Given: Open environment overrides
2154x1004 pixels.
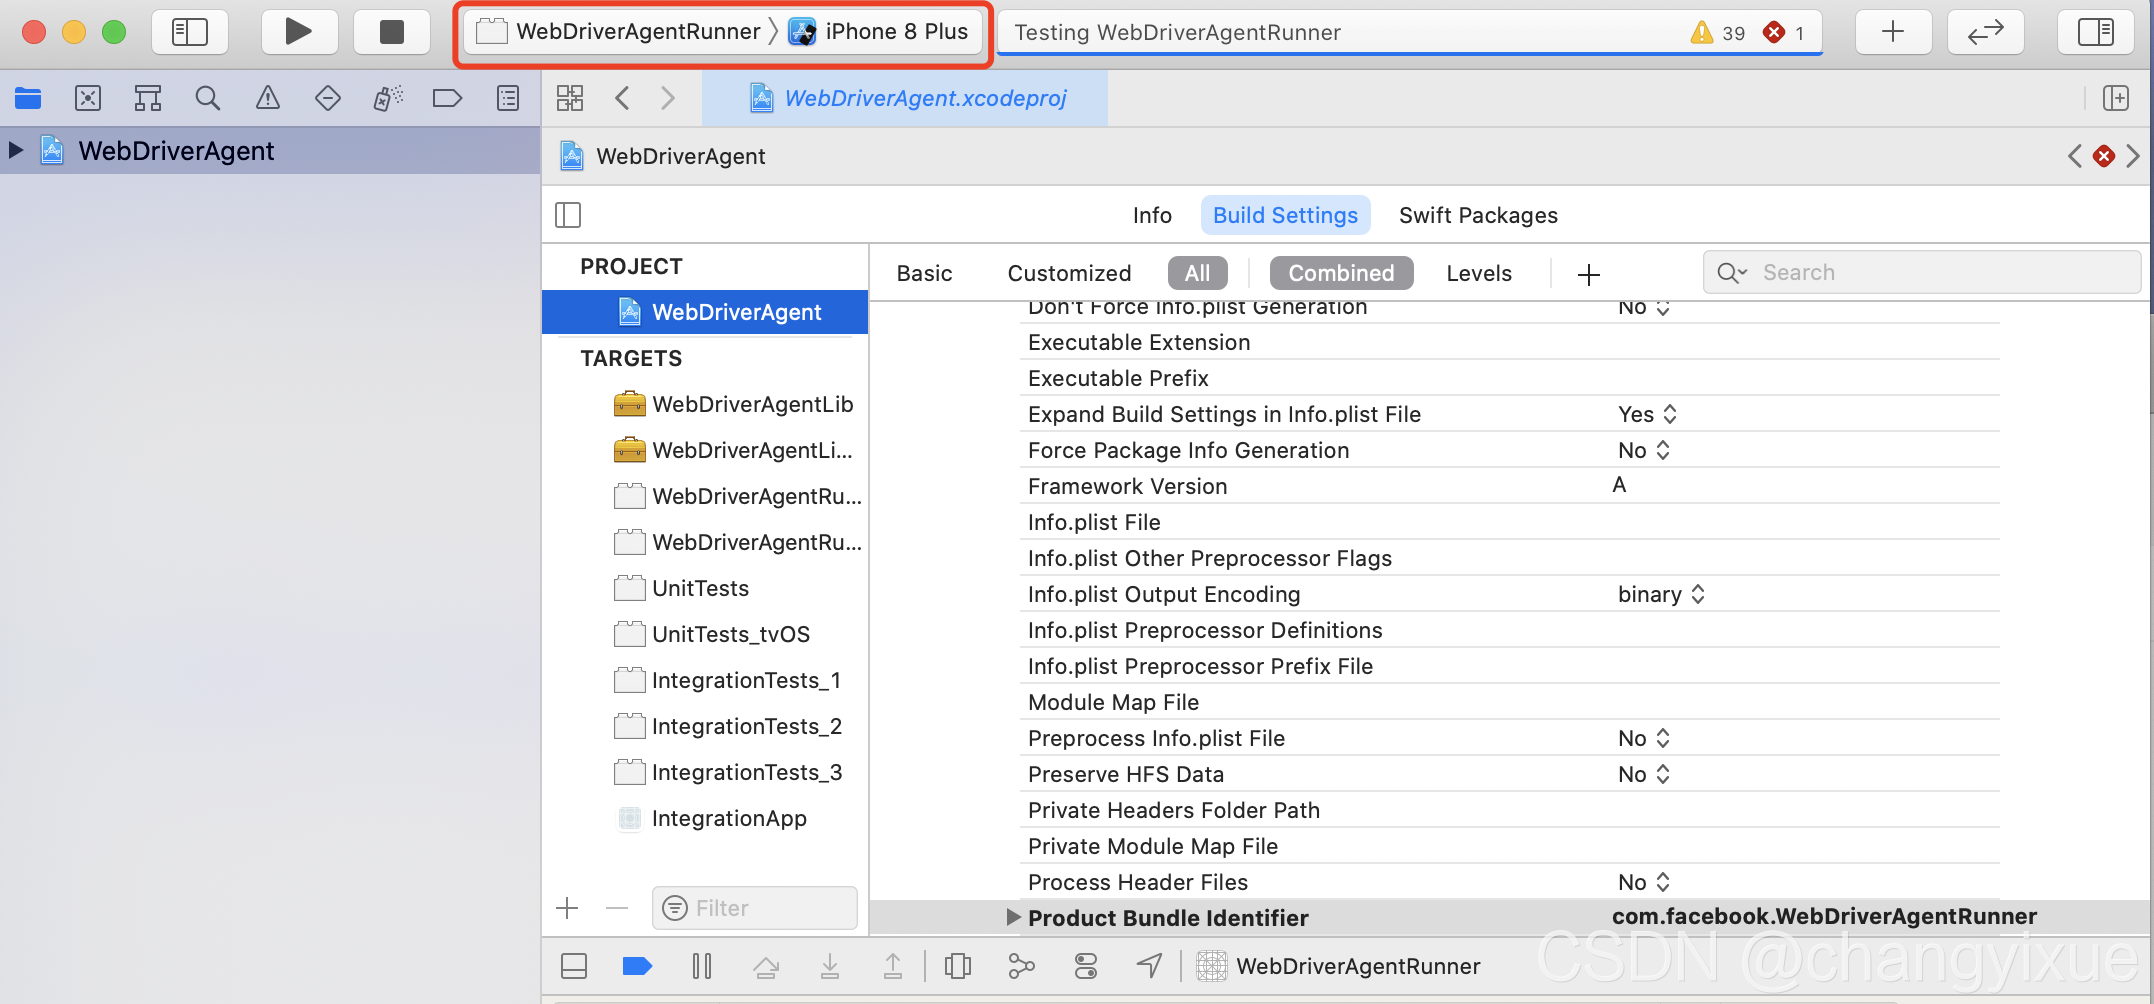Looking at the screenshot, I should click(x=1086, y=966).
